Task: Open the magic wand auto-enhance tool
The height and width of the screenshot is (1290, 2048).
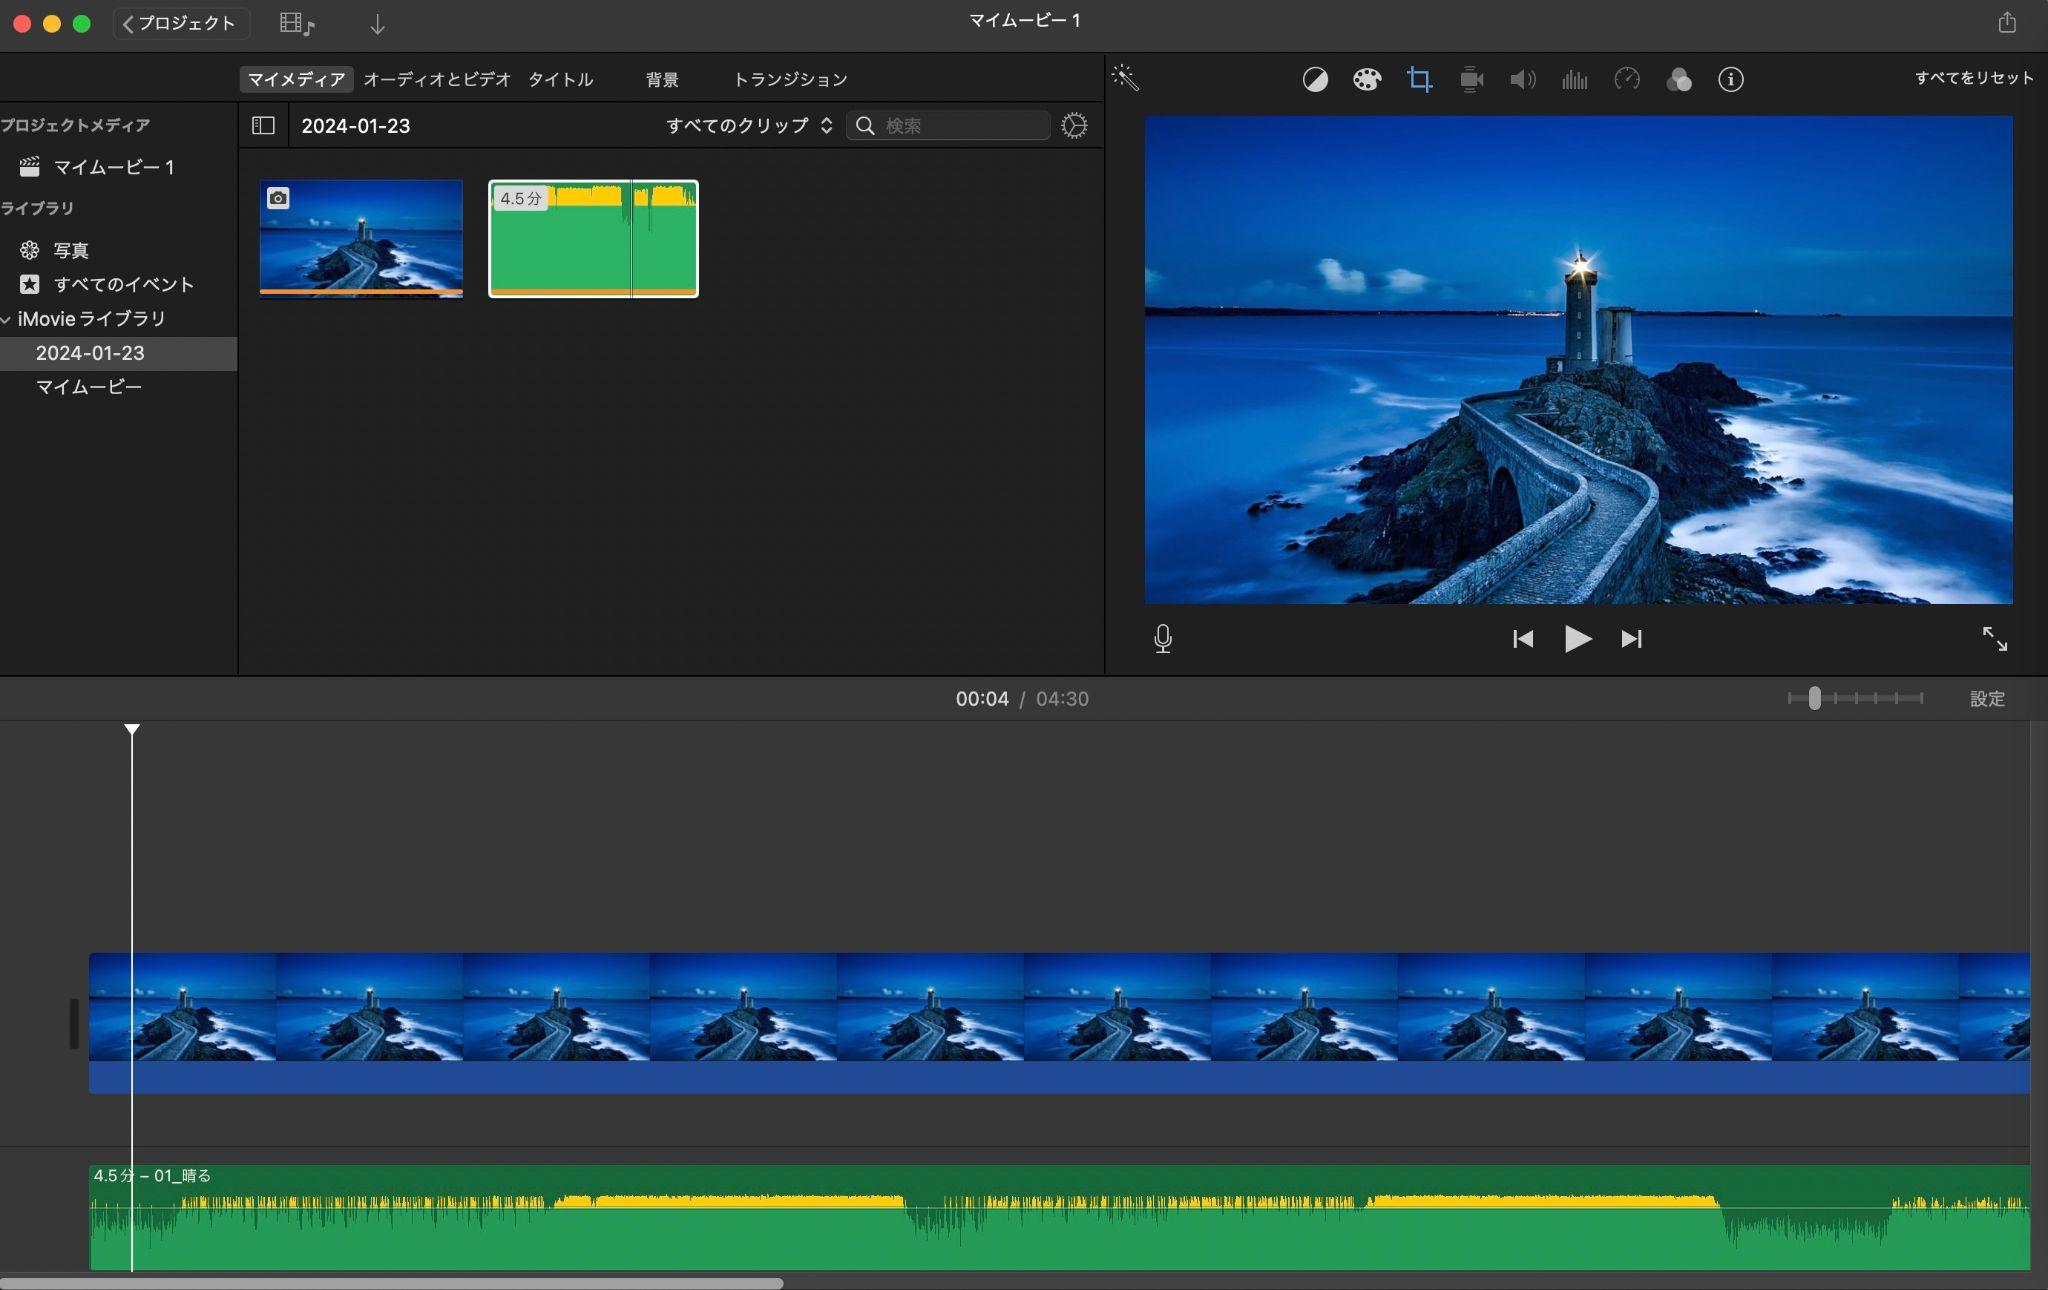Action: coord(1125,78)
